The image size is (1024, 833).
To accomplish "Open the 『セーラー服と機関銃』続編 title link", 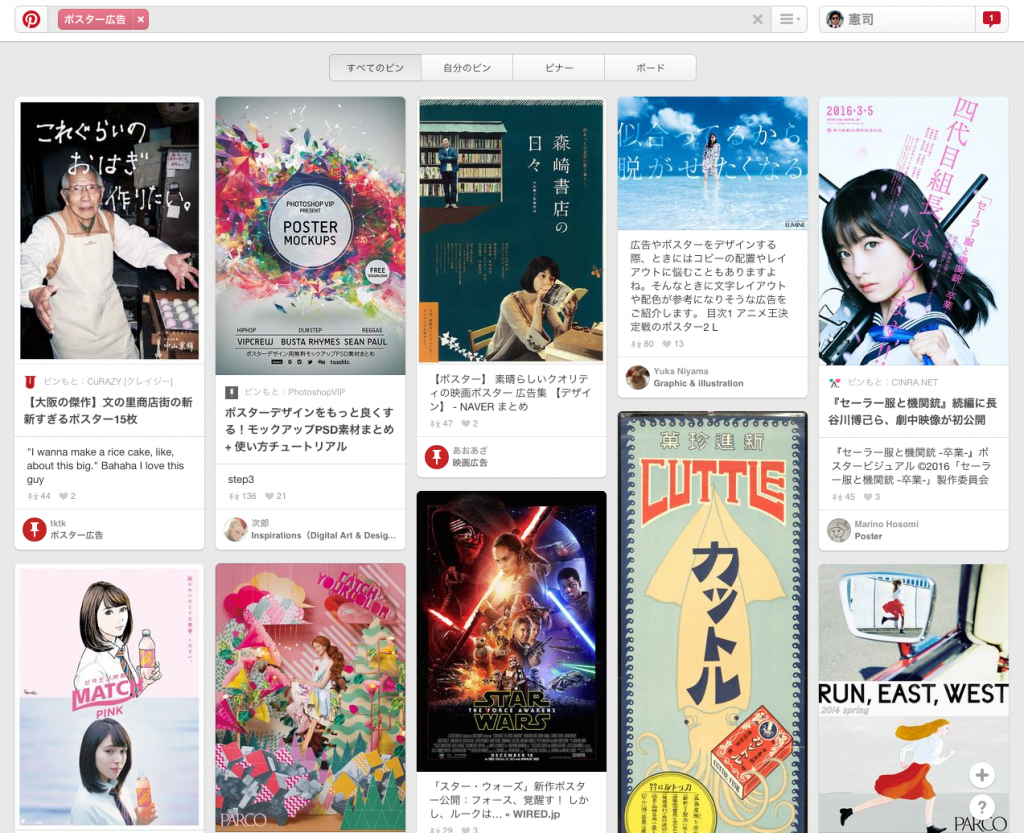I will pyautogui.click(x=913, y=411).
